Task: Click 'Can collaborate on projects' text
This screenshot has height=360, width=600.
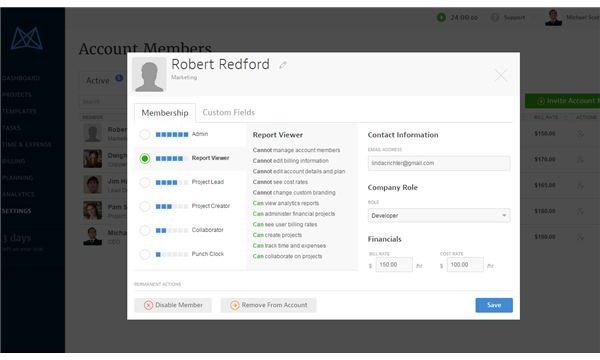Action: click(287, 256)
